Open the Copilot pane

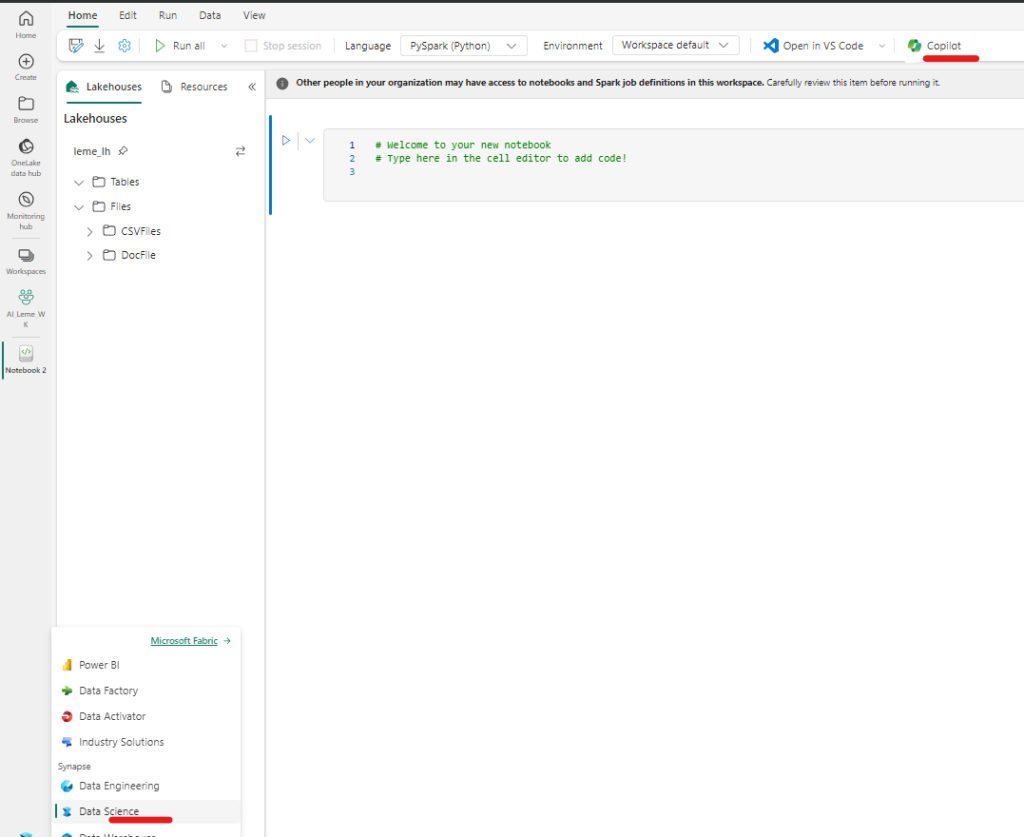pyautogui.click(x=935, y=46)
